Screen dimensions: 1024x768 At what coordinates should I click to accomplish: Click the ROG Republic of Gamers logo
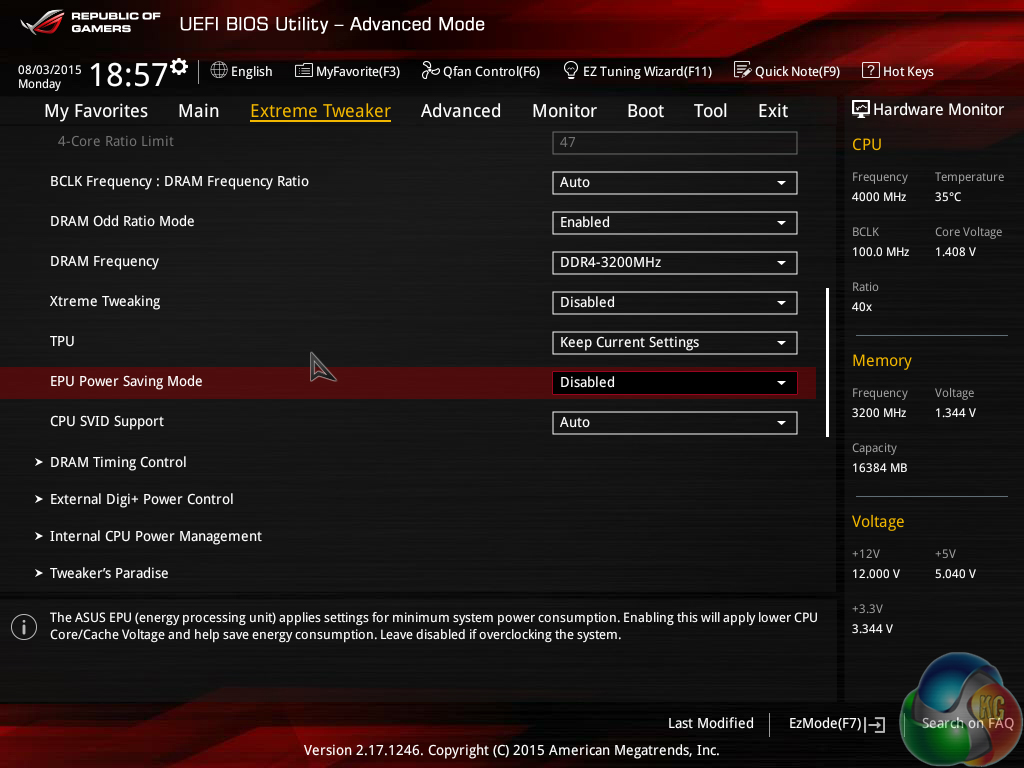click(89, 22)
